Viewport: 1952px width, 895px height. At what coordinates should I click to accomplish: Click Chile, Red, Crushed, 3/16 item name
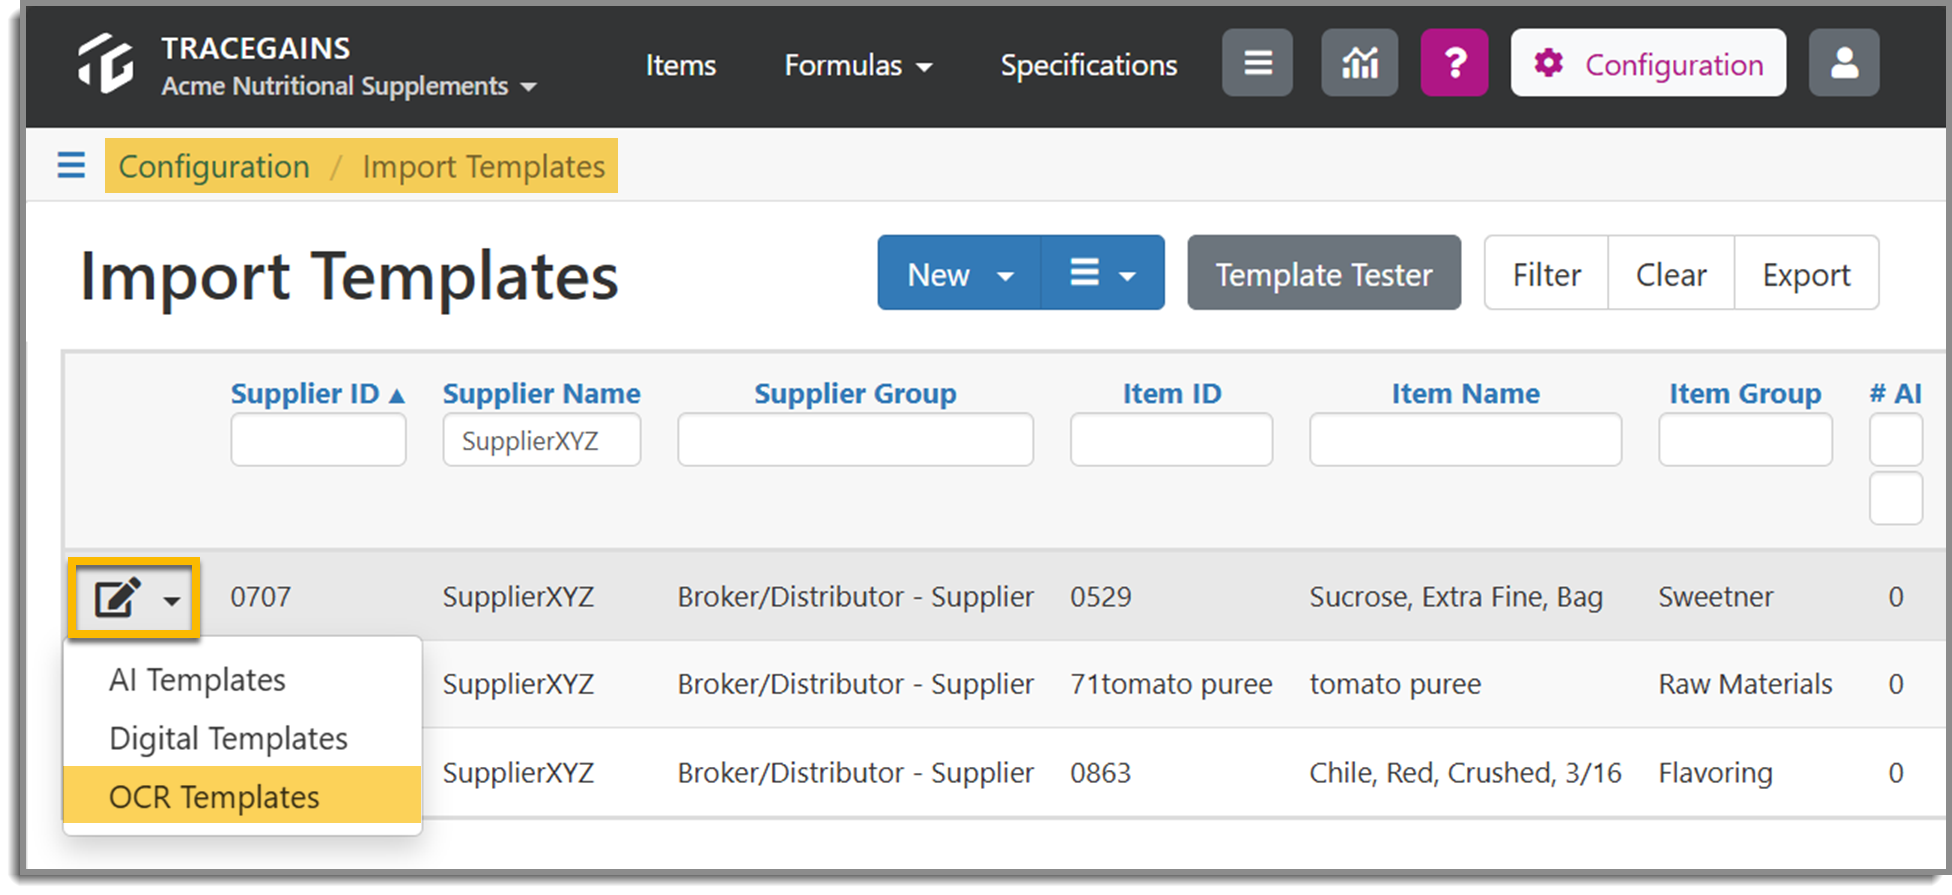click(1465, 773)
